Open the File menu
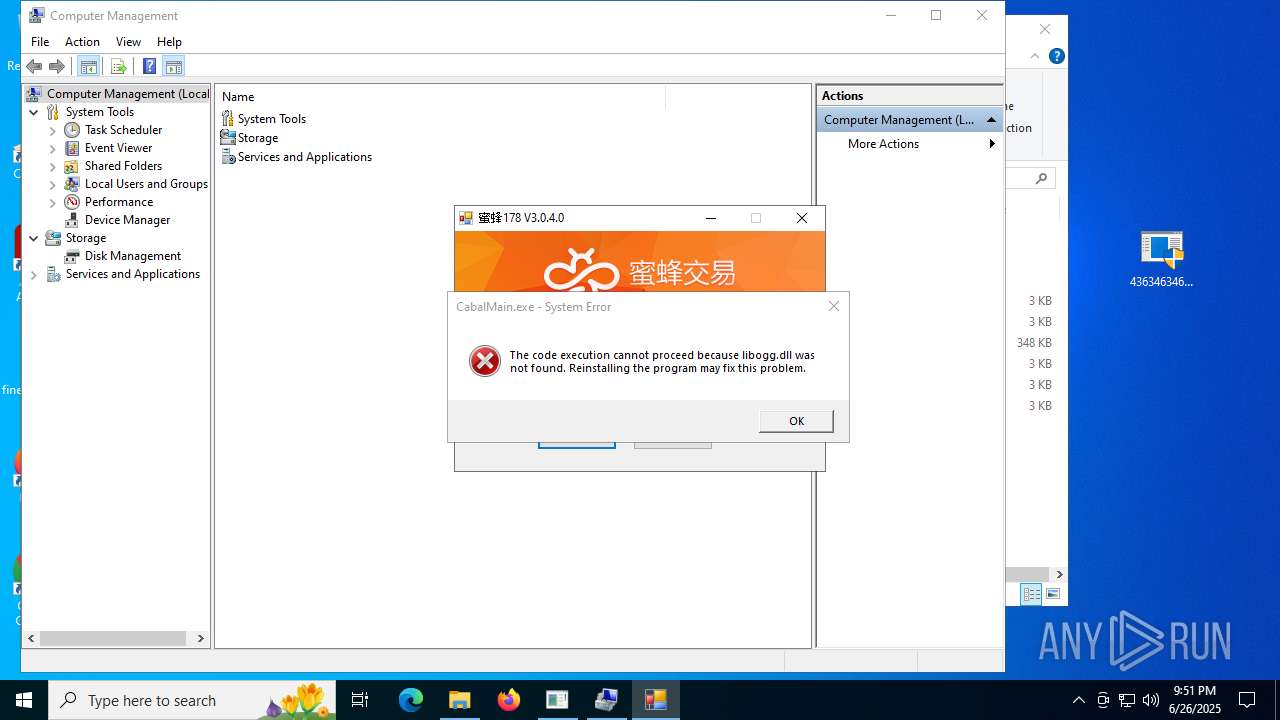The image size is (1280, 720). pos(40,42)
